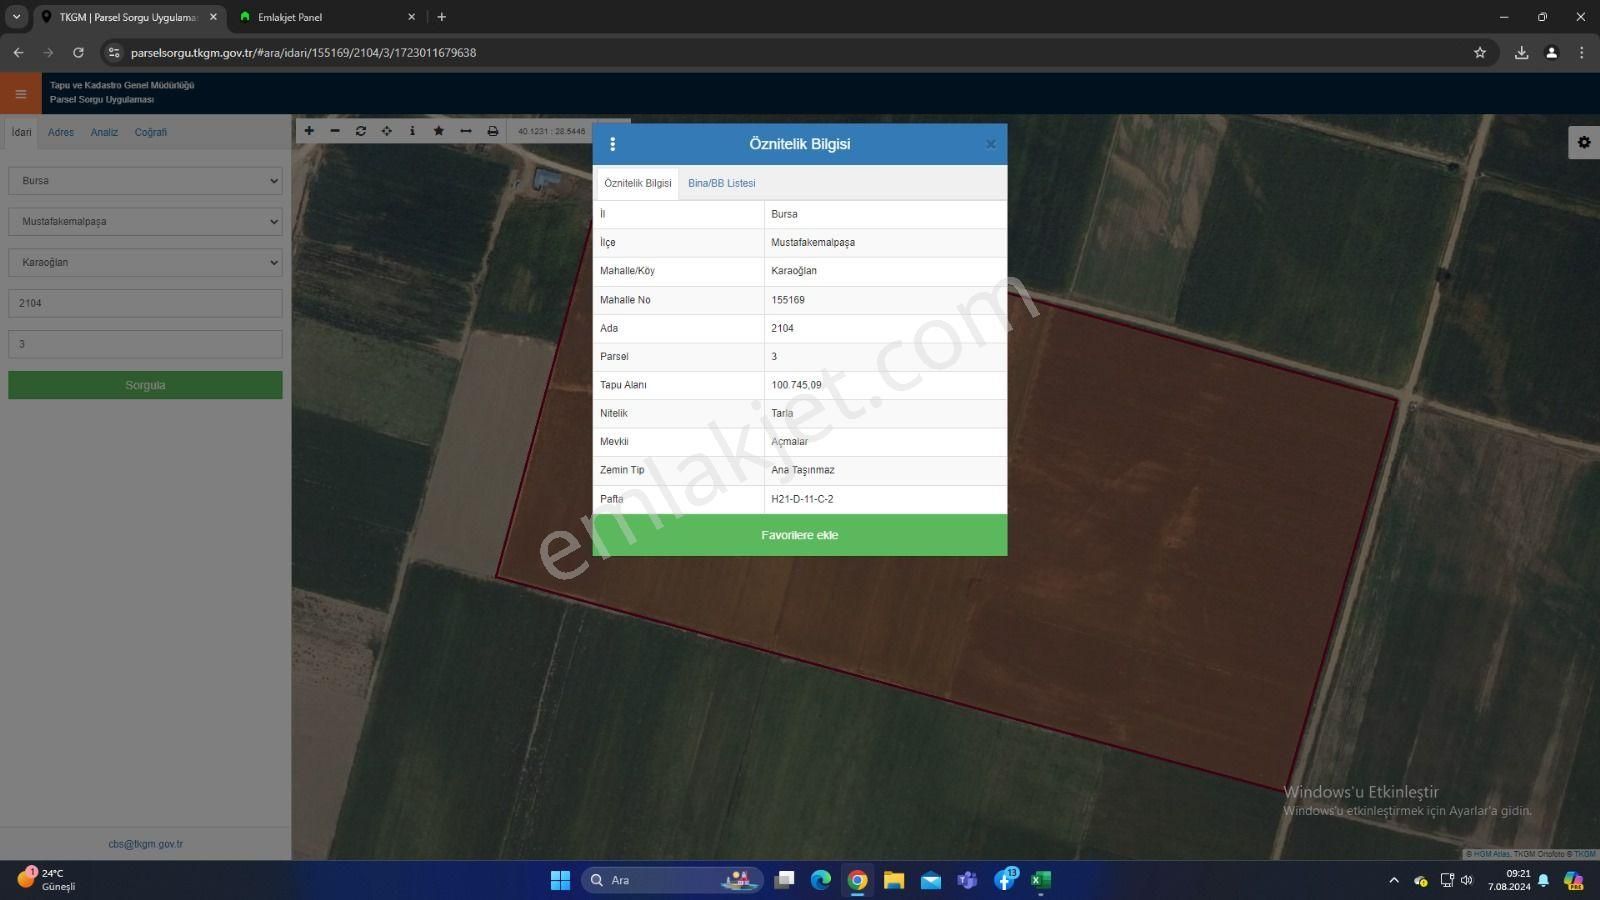The height and width of the screenshot is (900, 1600).
Task: Close the Emlakjet Panel tab
Action: pos(411,17)
